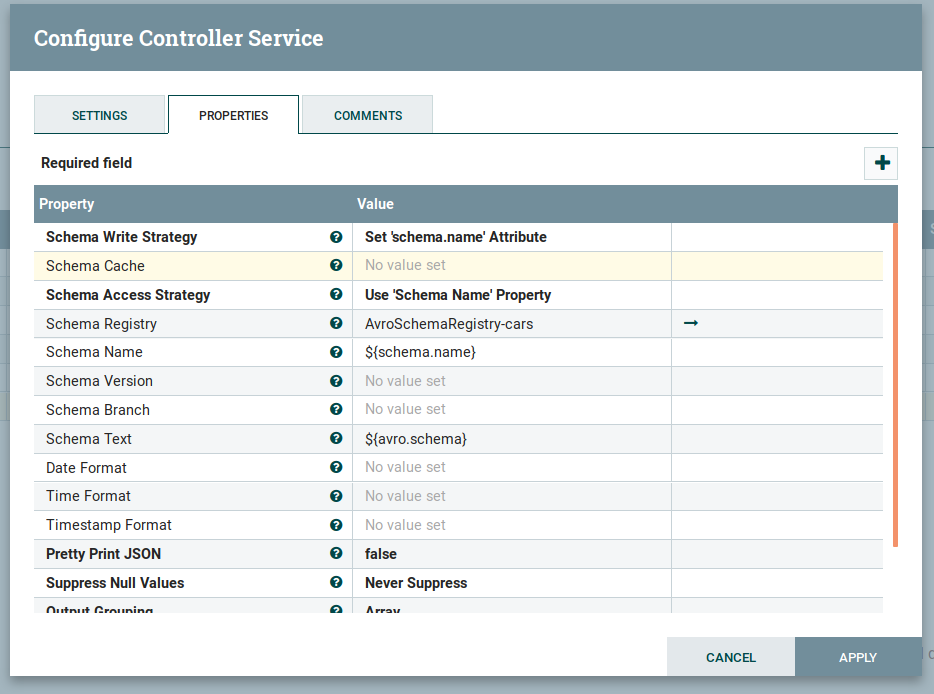Screen dimensions: 934x694
Task: Open the Schema Access Strategy value selector
Action: click(510, 295)
